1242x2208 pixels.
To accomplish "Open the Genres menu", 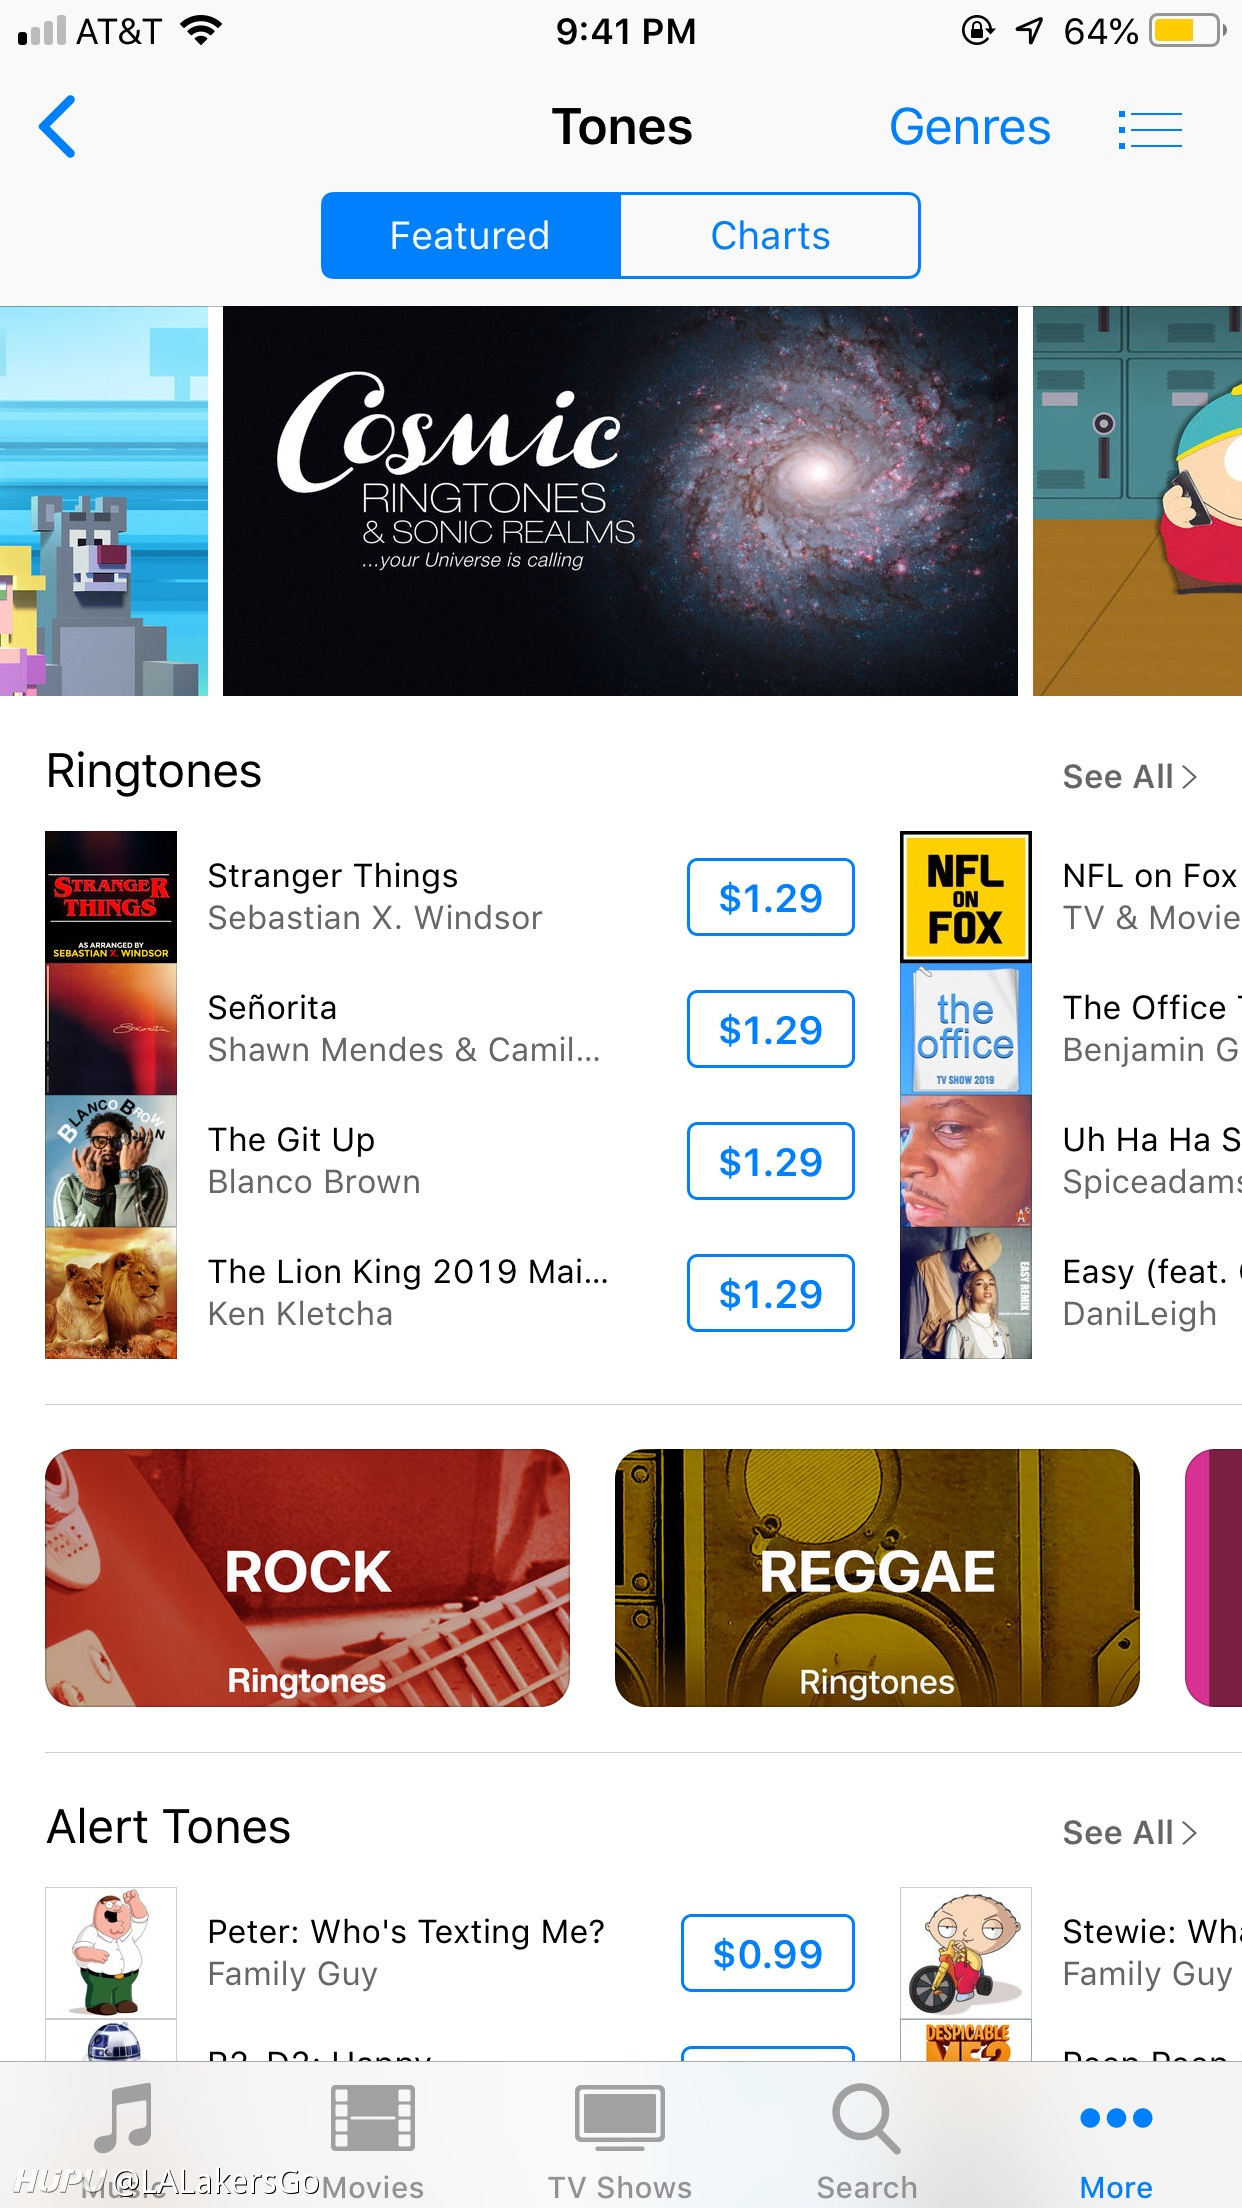I will tap(970, 127).
